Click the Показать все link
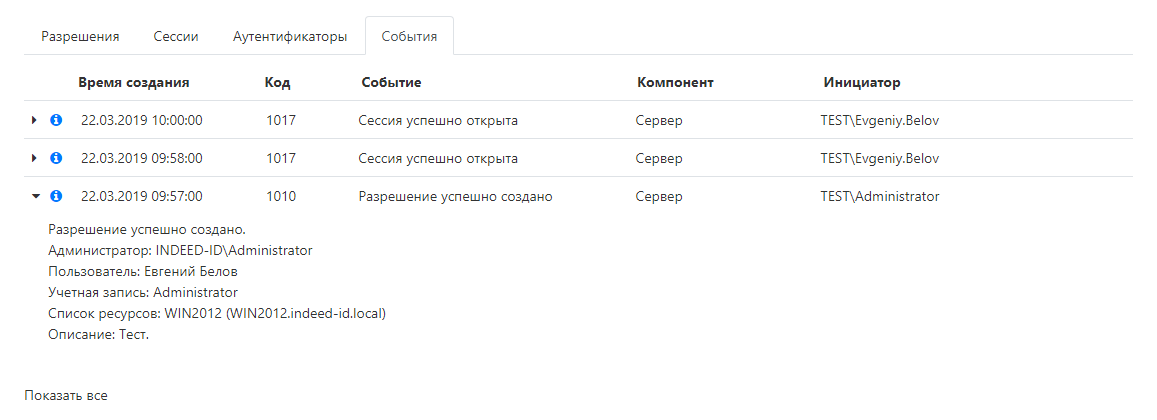 coord(66,395)
